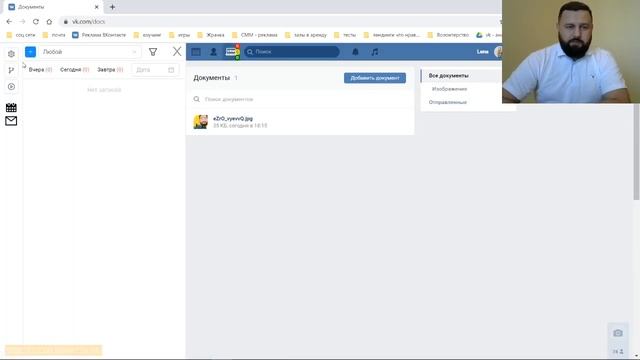
Task: Click the lock icon in address bar
Action: 66,22
